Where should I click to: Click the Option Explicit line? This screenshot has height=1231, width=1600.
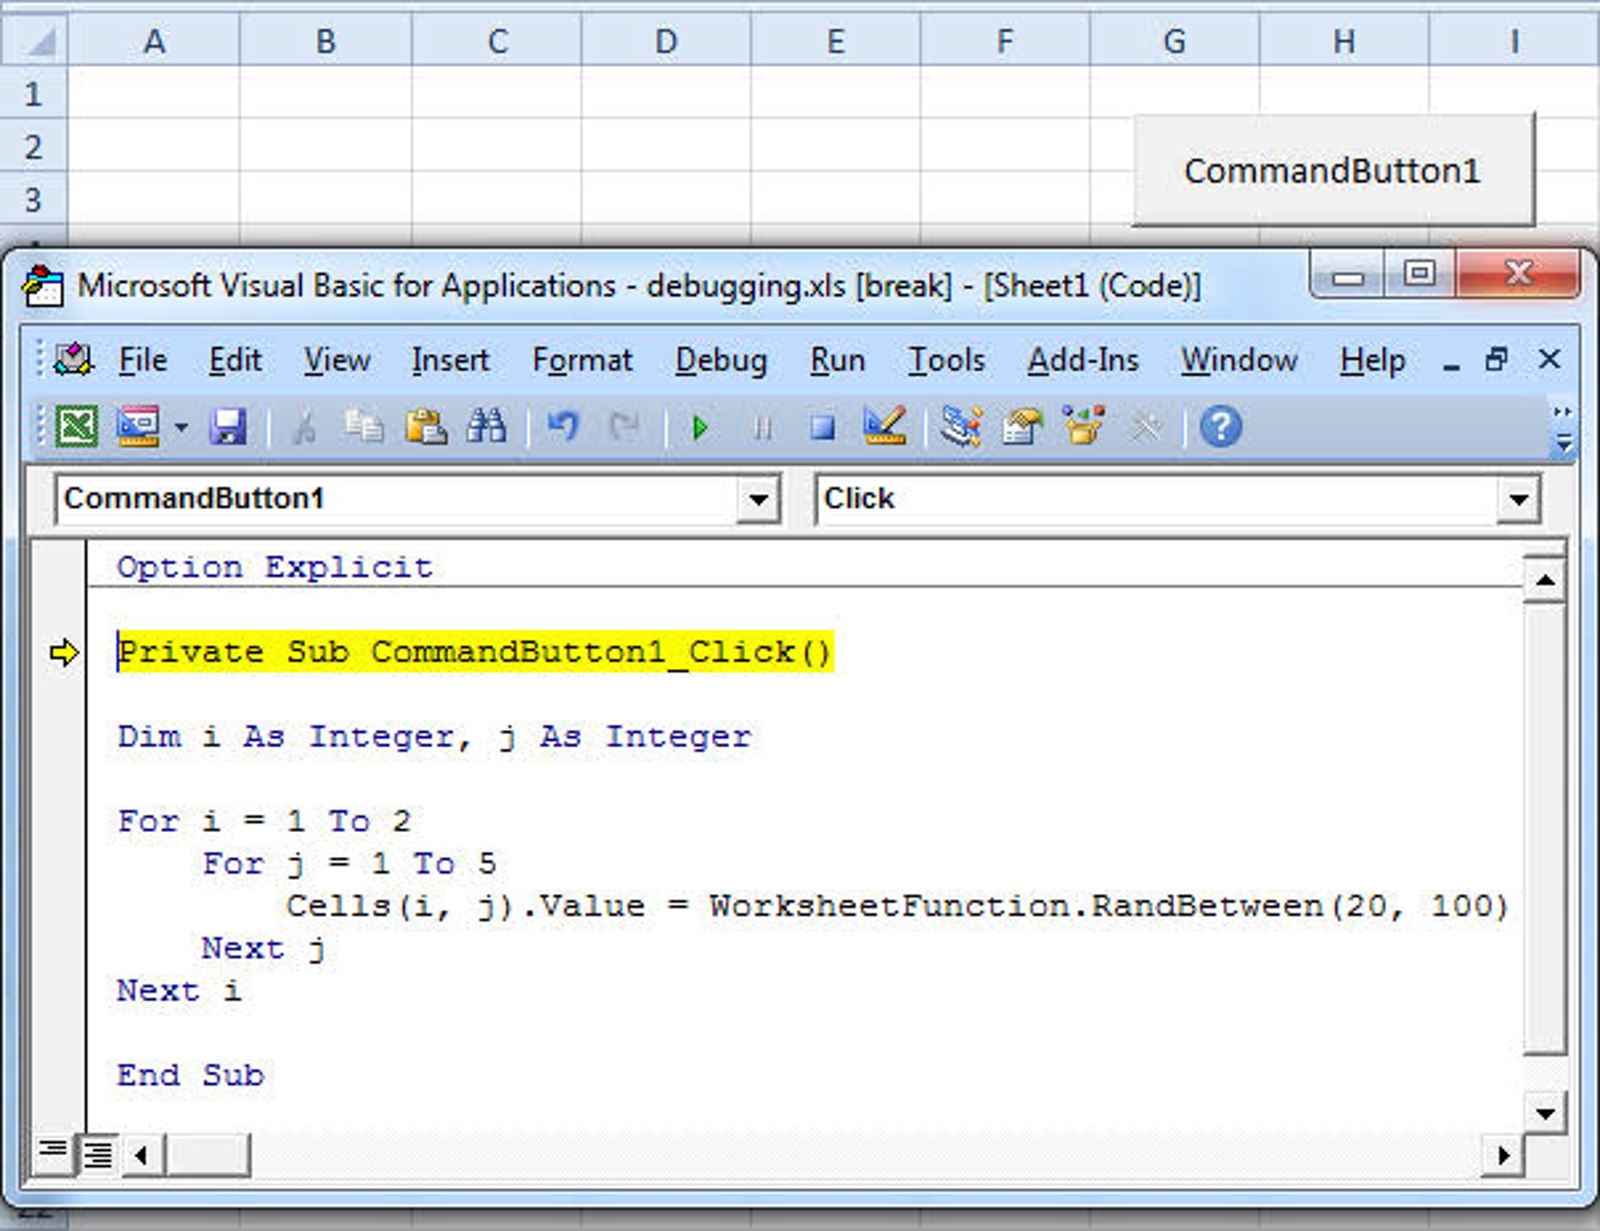(274, 567)
